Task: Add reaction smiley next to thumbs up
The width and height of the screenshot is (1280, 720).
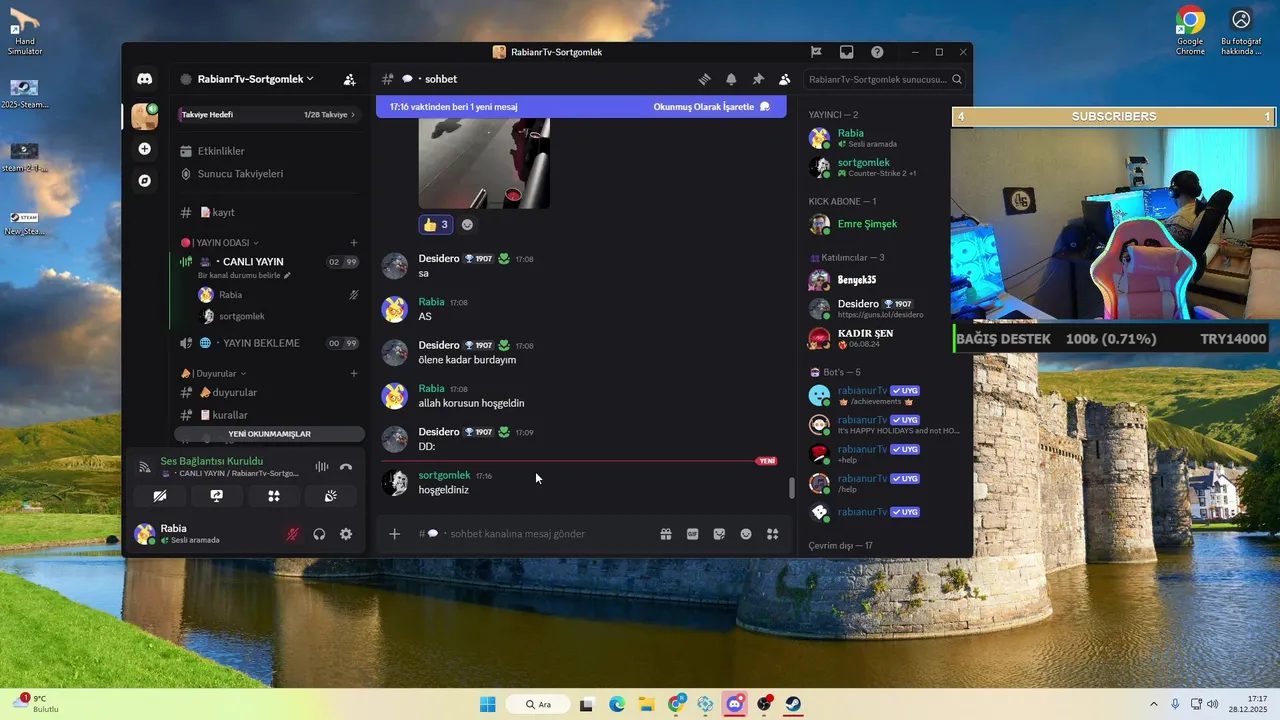Action: pyautogui.click(x=467, y=224)
